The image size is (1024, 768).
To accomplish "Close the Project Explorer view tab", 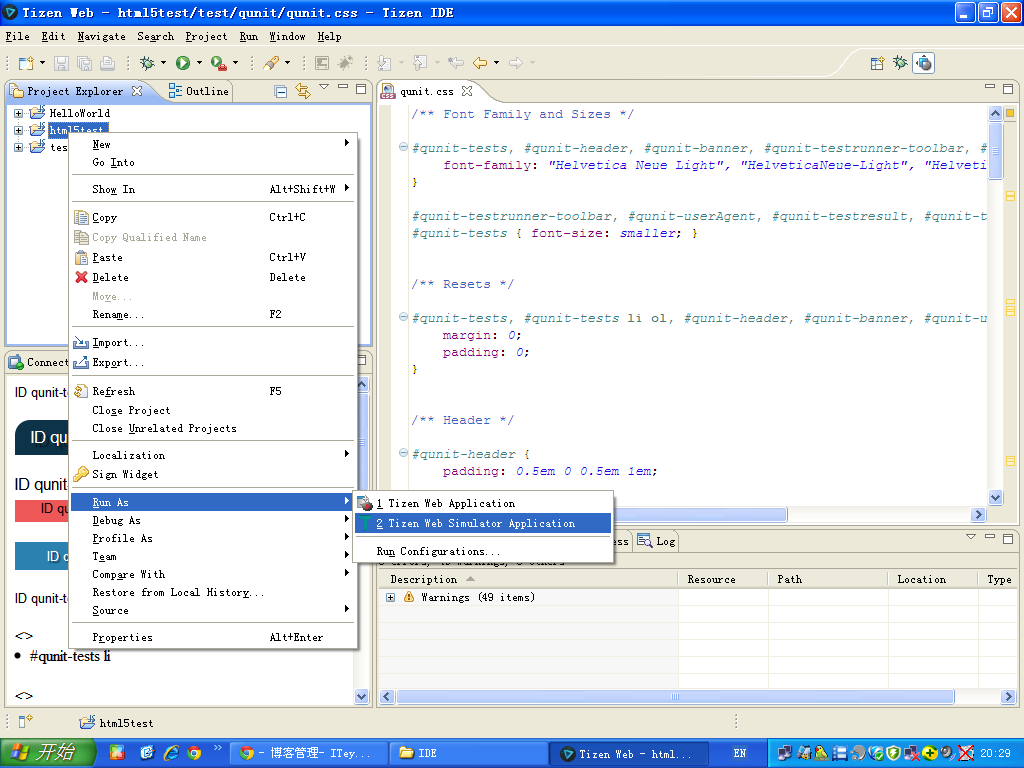I will point(136,91).
